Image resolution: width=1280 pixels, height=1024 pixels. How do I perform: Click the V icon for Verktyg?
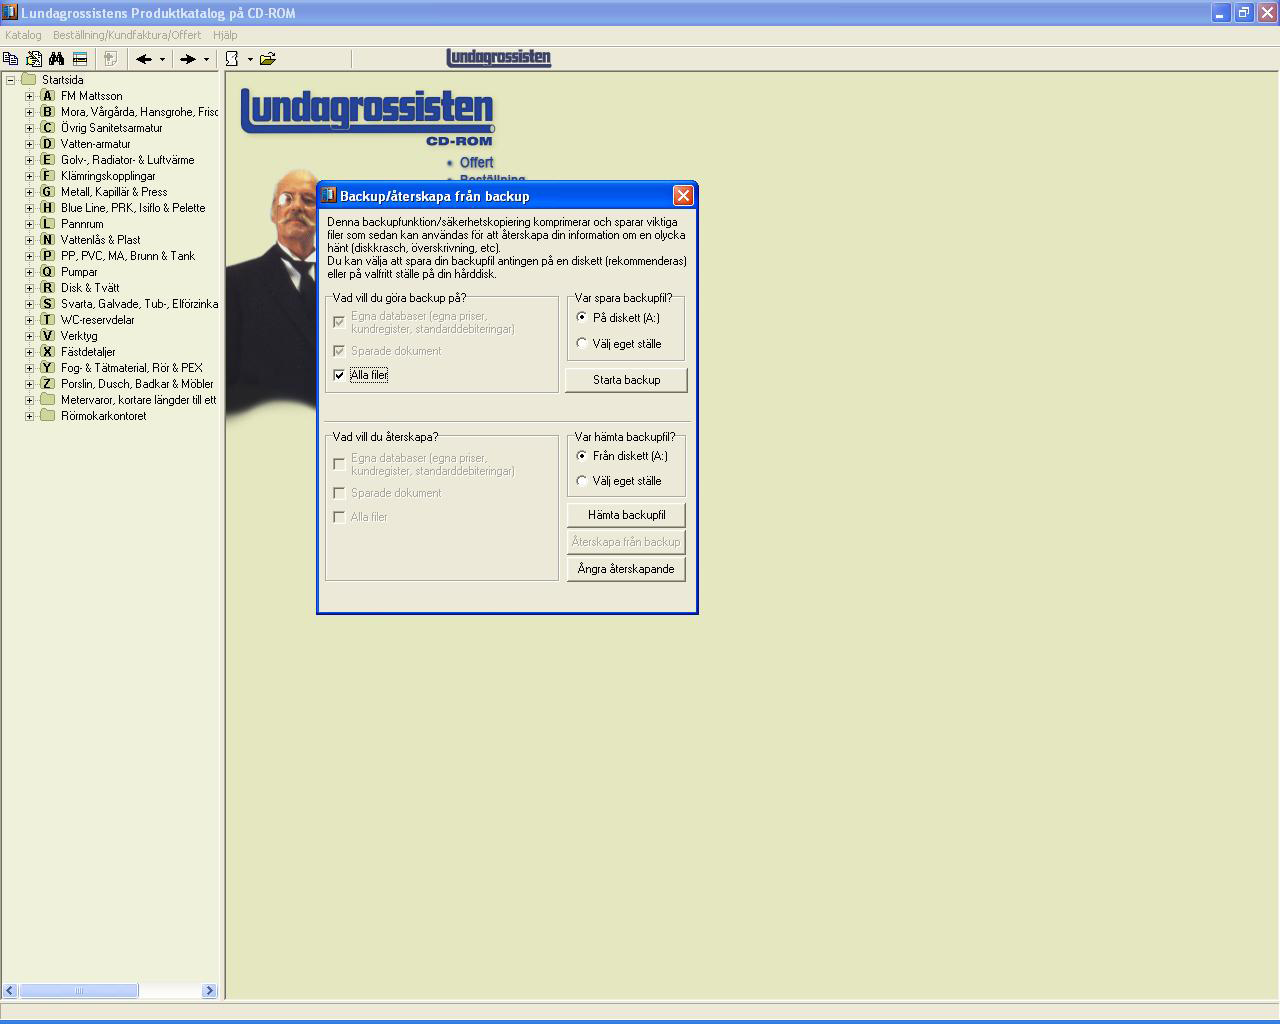click(47, 336)
